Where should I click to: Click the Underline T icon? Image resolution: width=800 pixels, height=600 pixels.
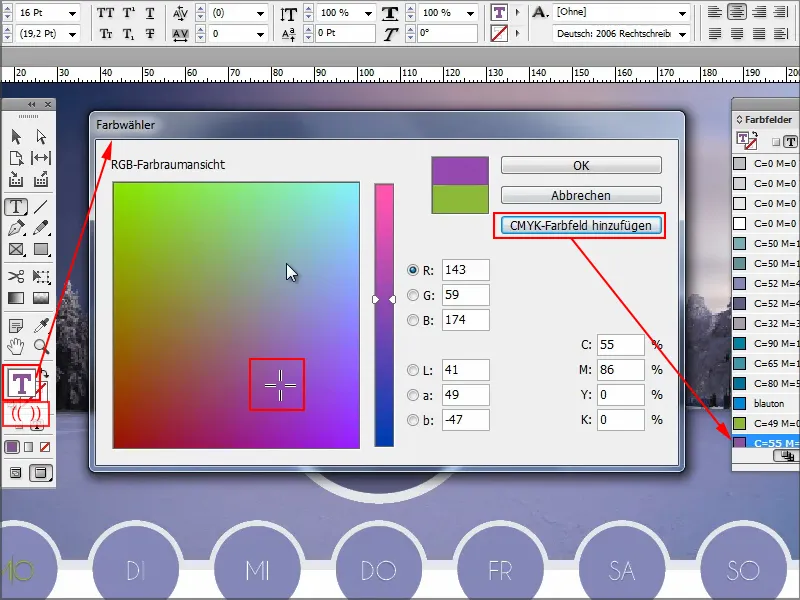click(150, 13)
